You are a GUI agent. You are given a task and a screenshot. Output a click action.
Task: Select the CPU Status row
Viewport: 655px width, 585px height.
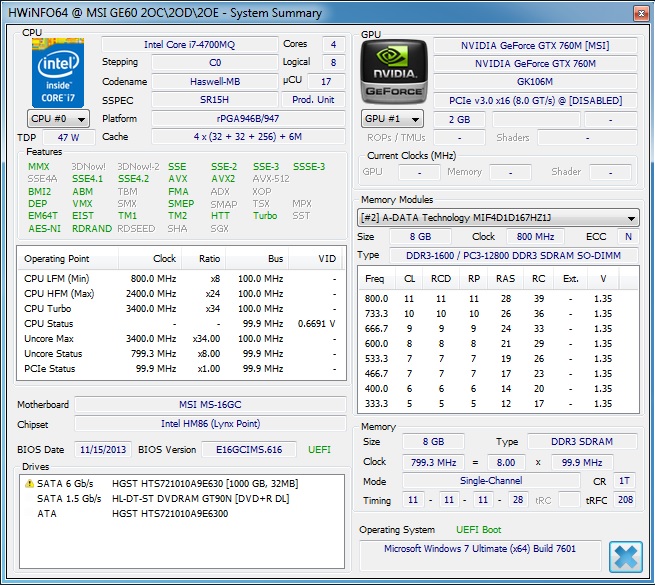click(181, 324)
